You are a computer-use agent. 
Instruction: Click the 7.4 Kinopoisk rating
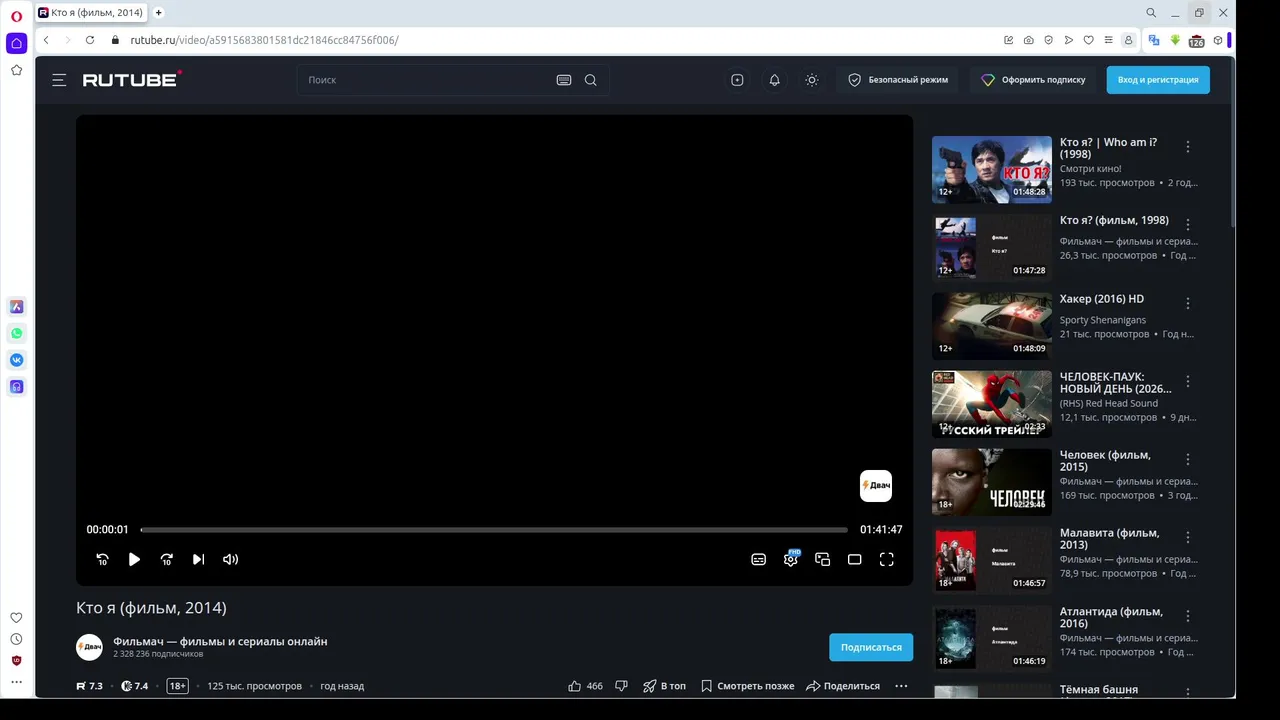pos(134,686)
